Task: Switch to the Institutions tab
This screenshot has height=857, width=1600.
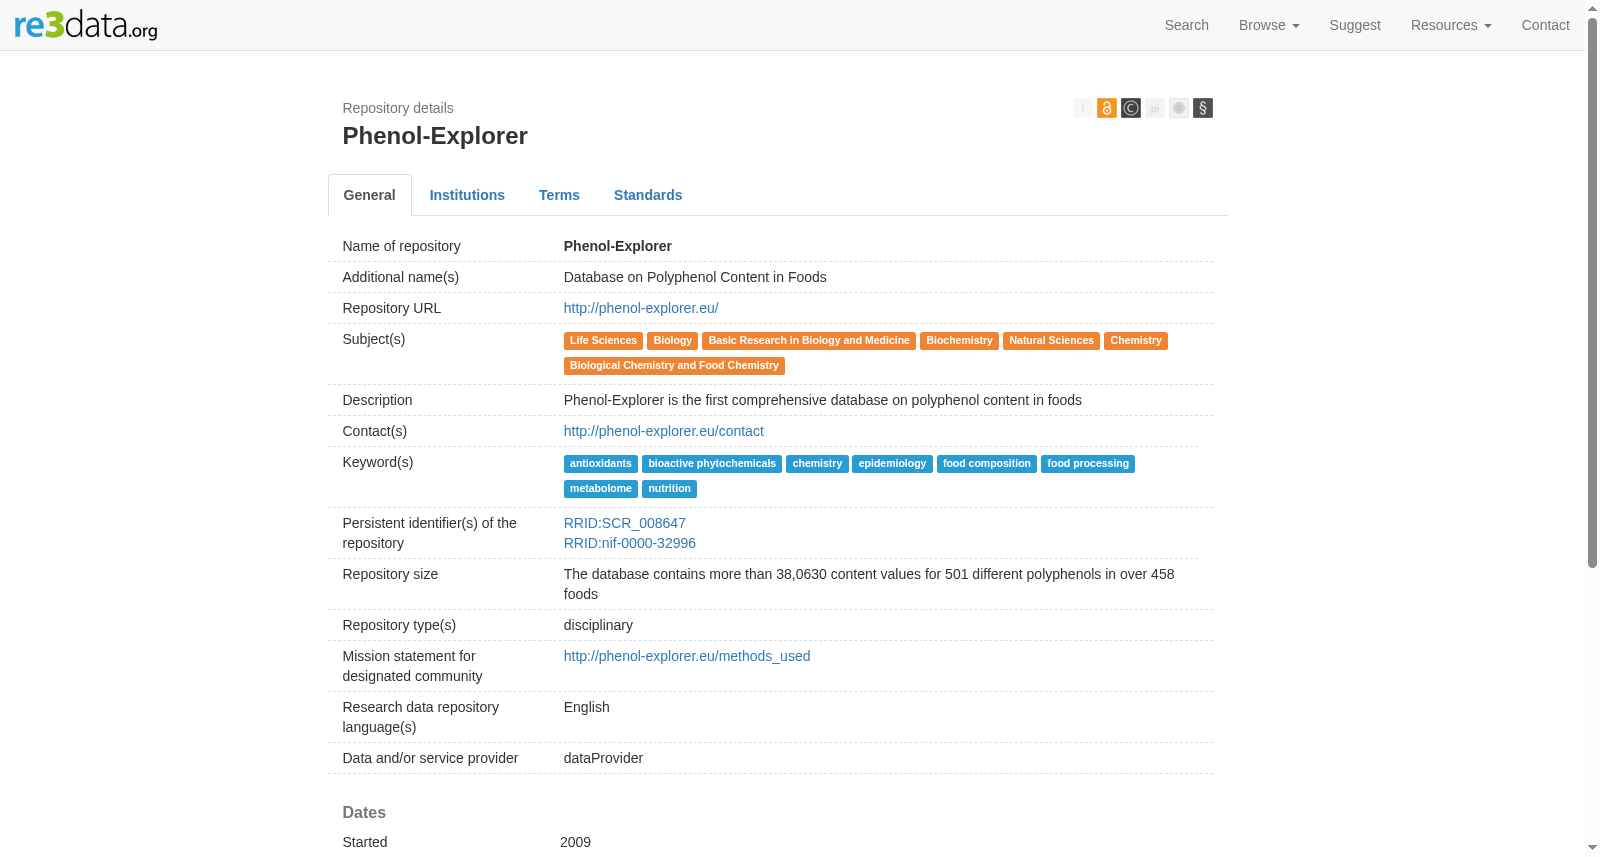Action: click(467, 195)
